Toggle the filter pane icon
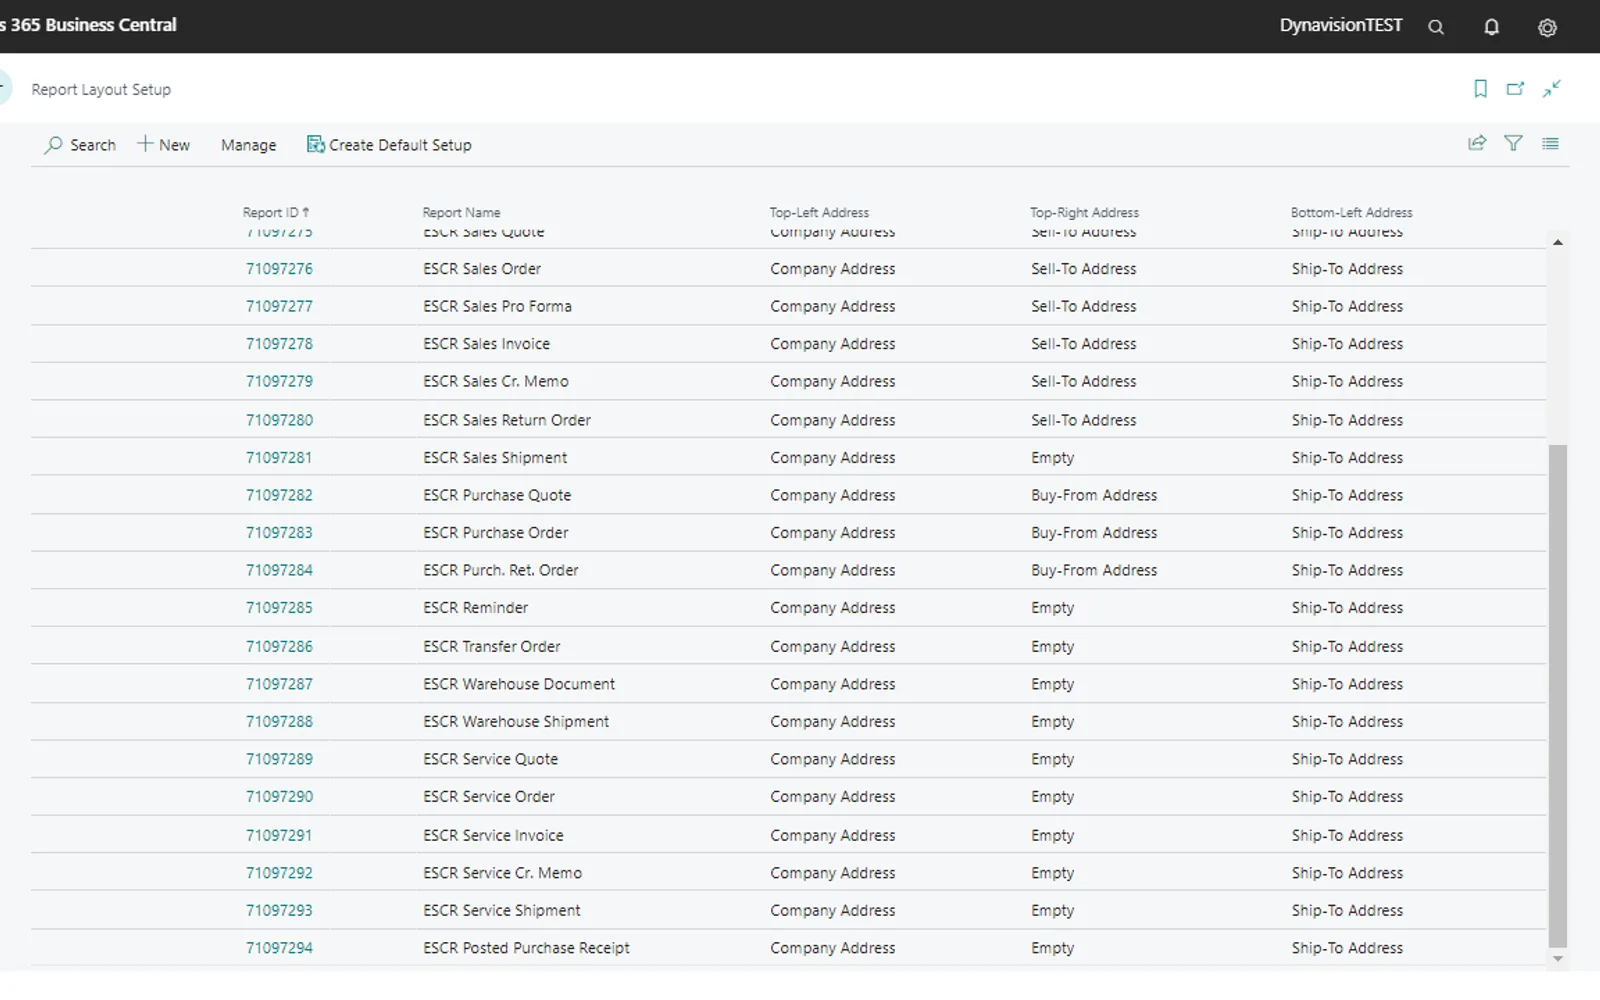Image resolution: width=1600 pixels, height=1000 pixels. (x=1513, y=143)
